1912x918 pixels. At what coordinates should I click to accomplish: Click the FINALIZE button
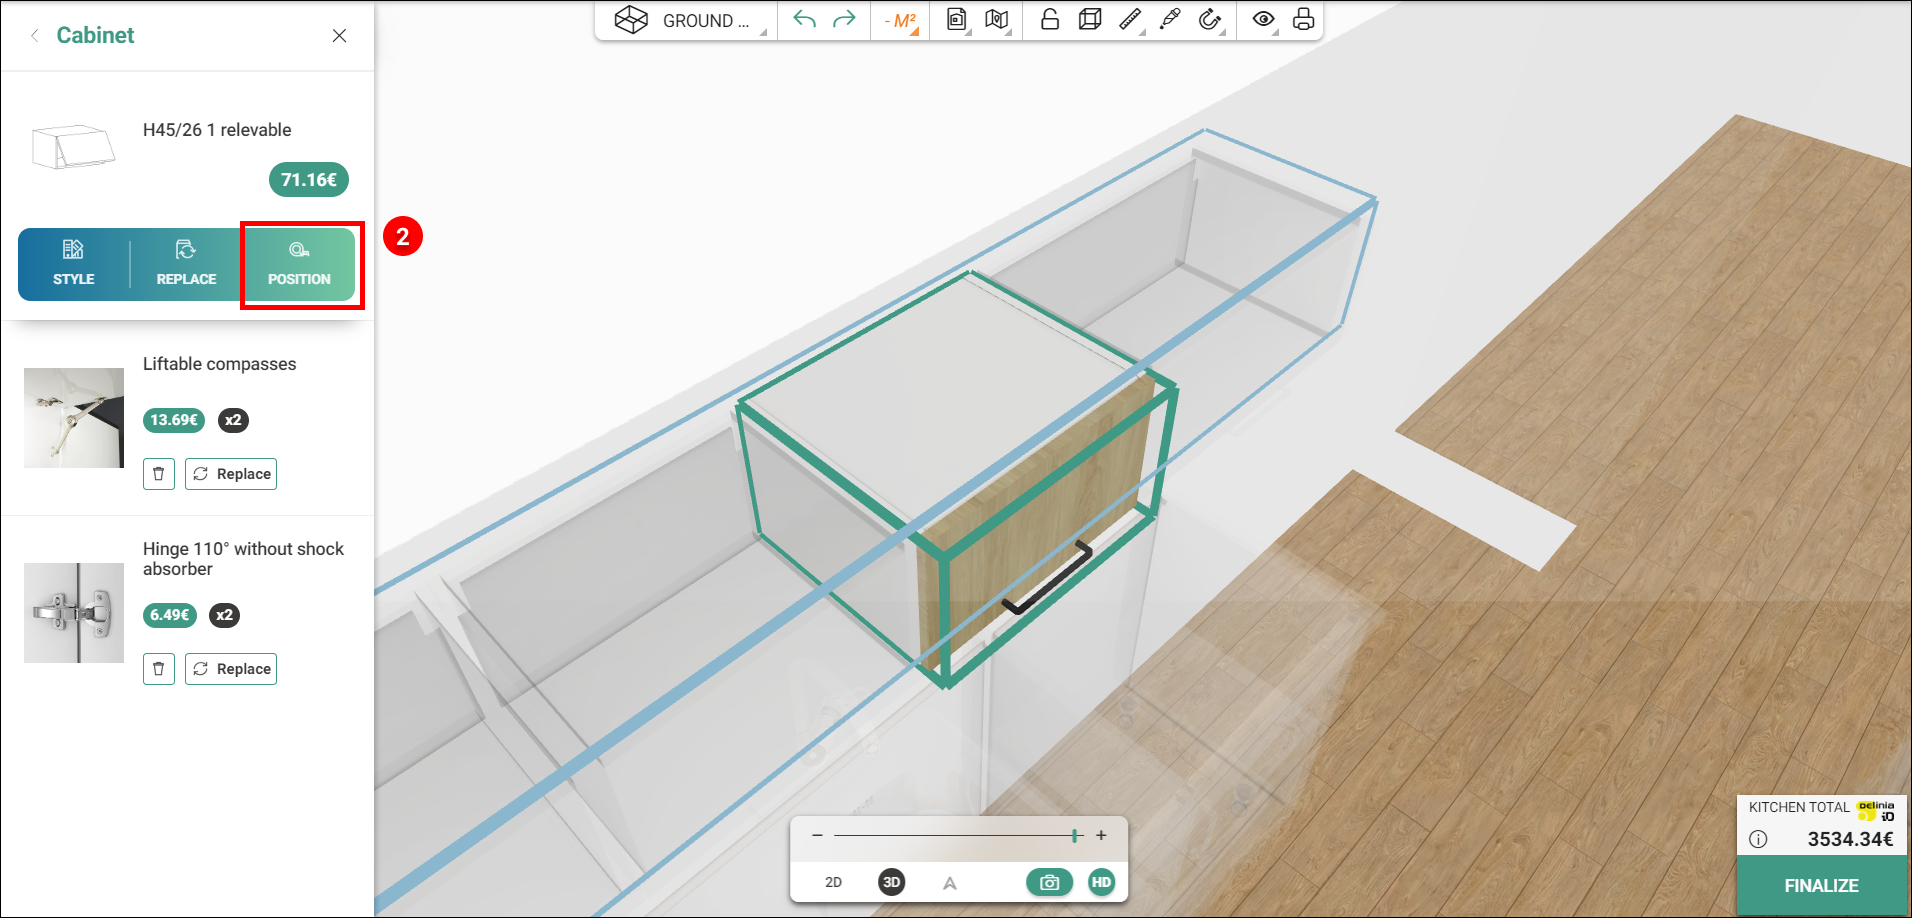tap(1822, 886)
